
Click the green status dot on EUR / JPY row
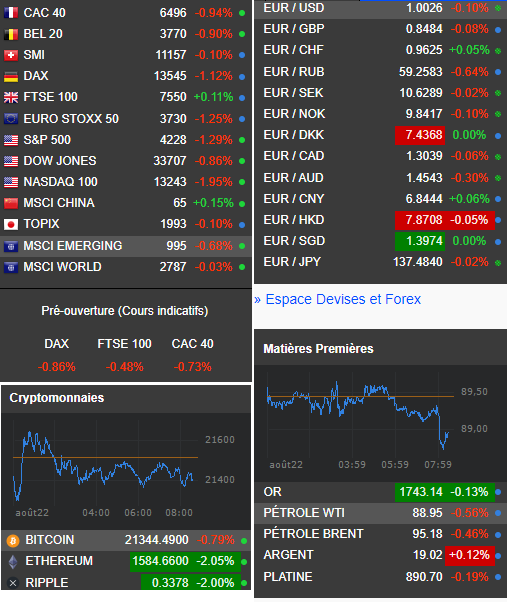point(498,263)
